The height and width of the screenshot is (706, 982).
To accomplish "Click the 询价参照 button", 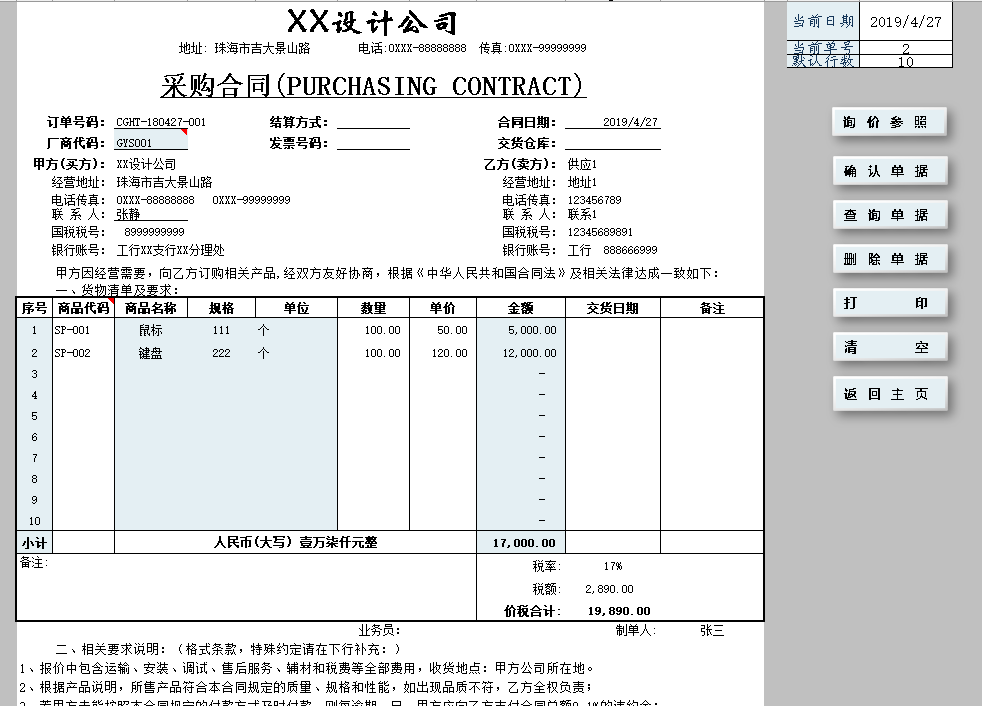I will (x=888, y=122).
